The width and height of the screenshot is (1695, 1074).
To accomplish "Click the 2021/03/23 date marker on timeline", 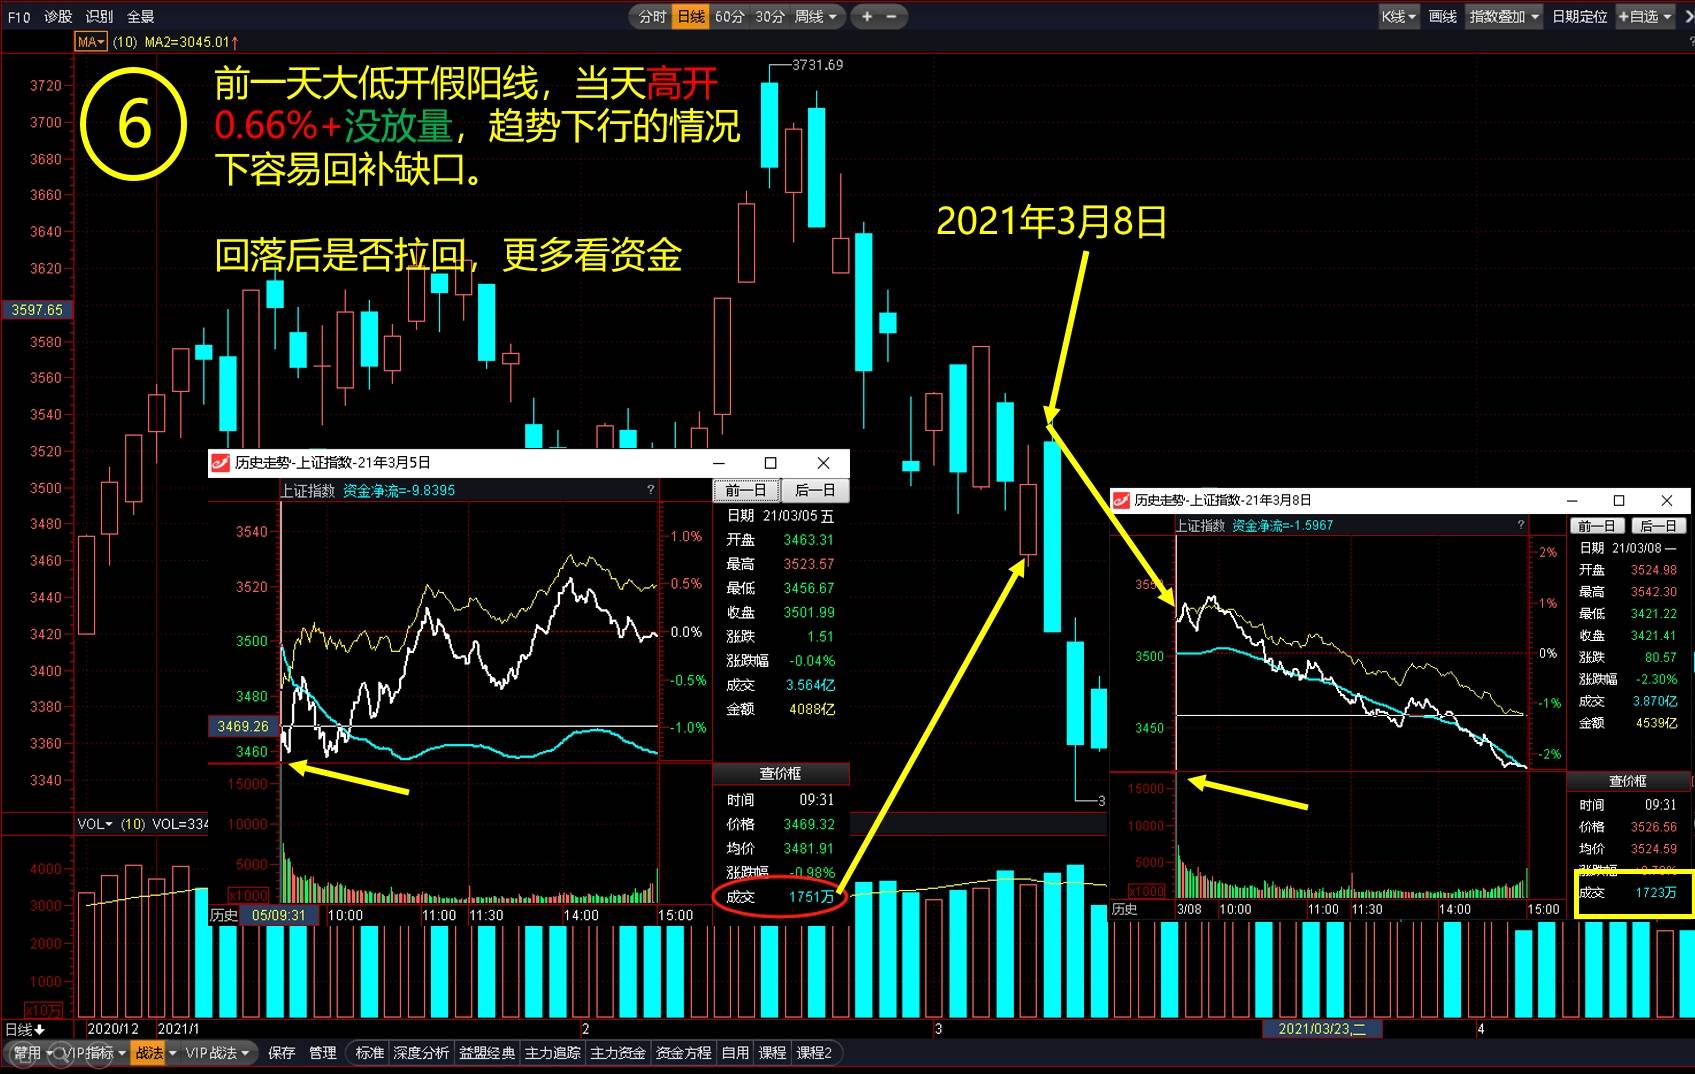I will click(x=1320, y=1029).
